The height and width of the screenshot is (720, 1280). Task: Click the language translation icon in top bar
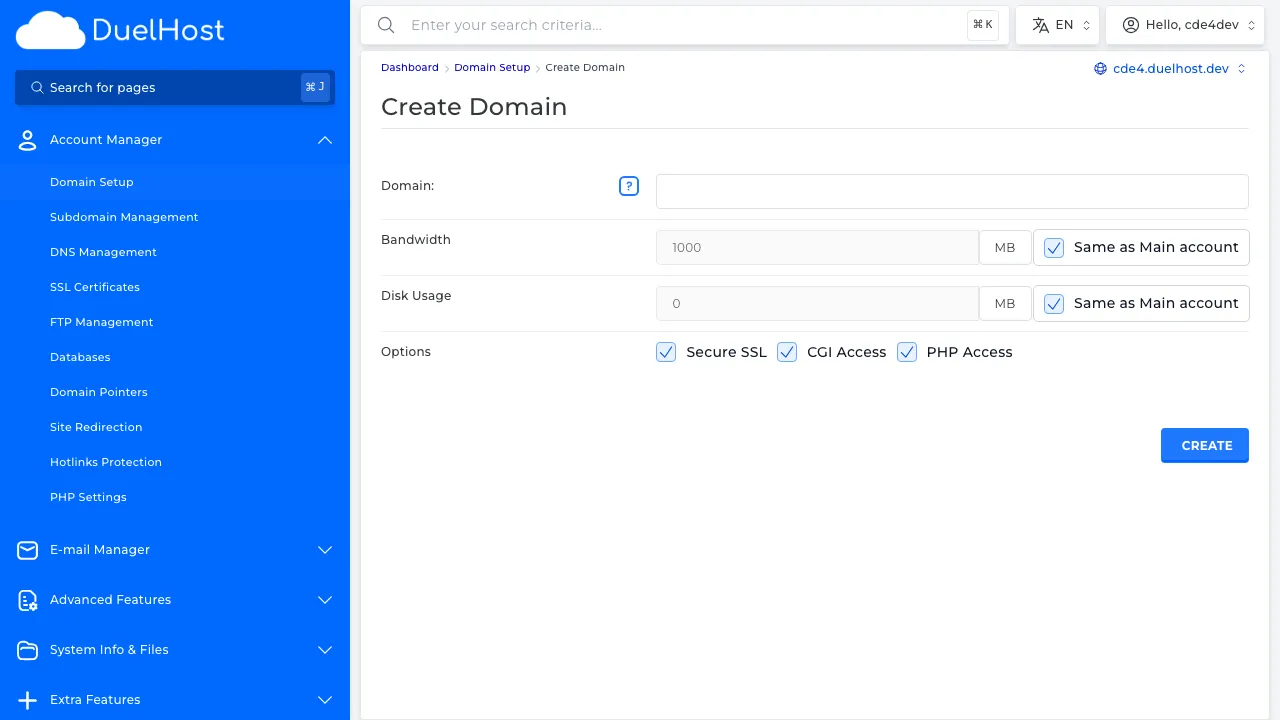pos(1041,24)
